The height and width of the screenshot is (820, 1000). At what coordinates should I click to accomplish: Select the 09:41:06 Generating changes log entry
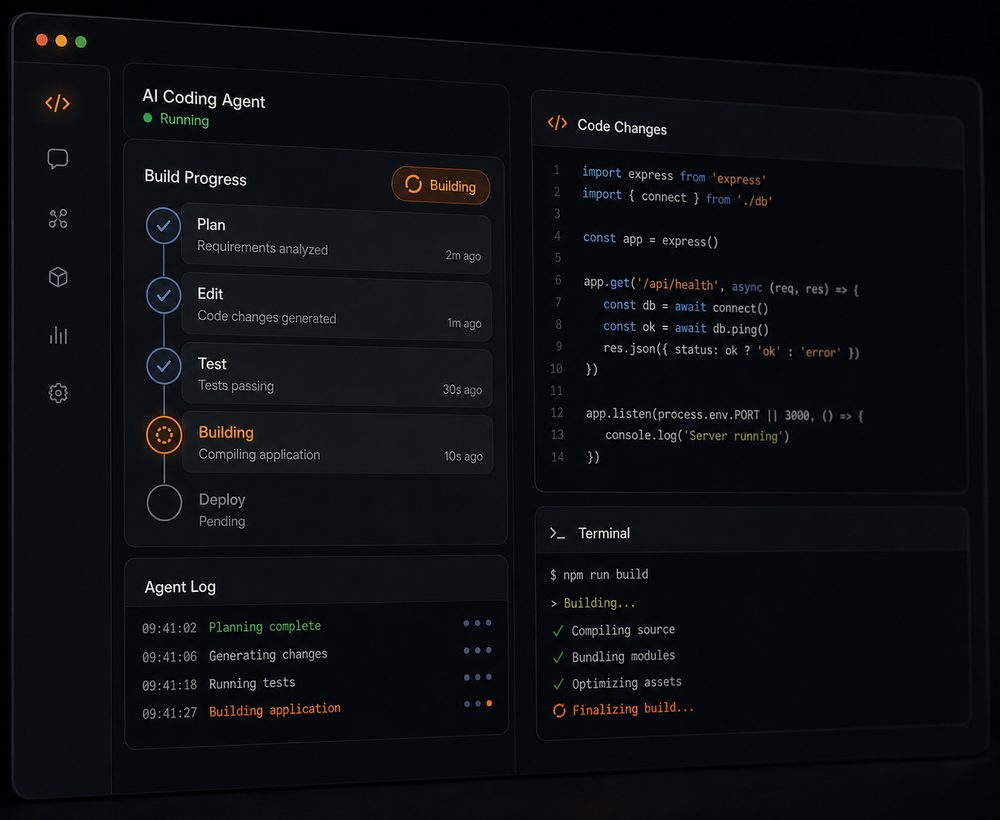317,655
